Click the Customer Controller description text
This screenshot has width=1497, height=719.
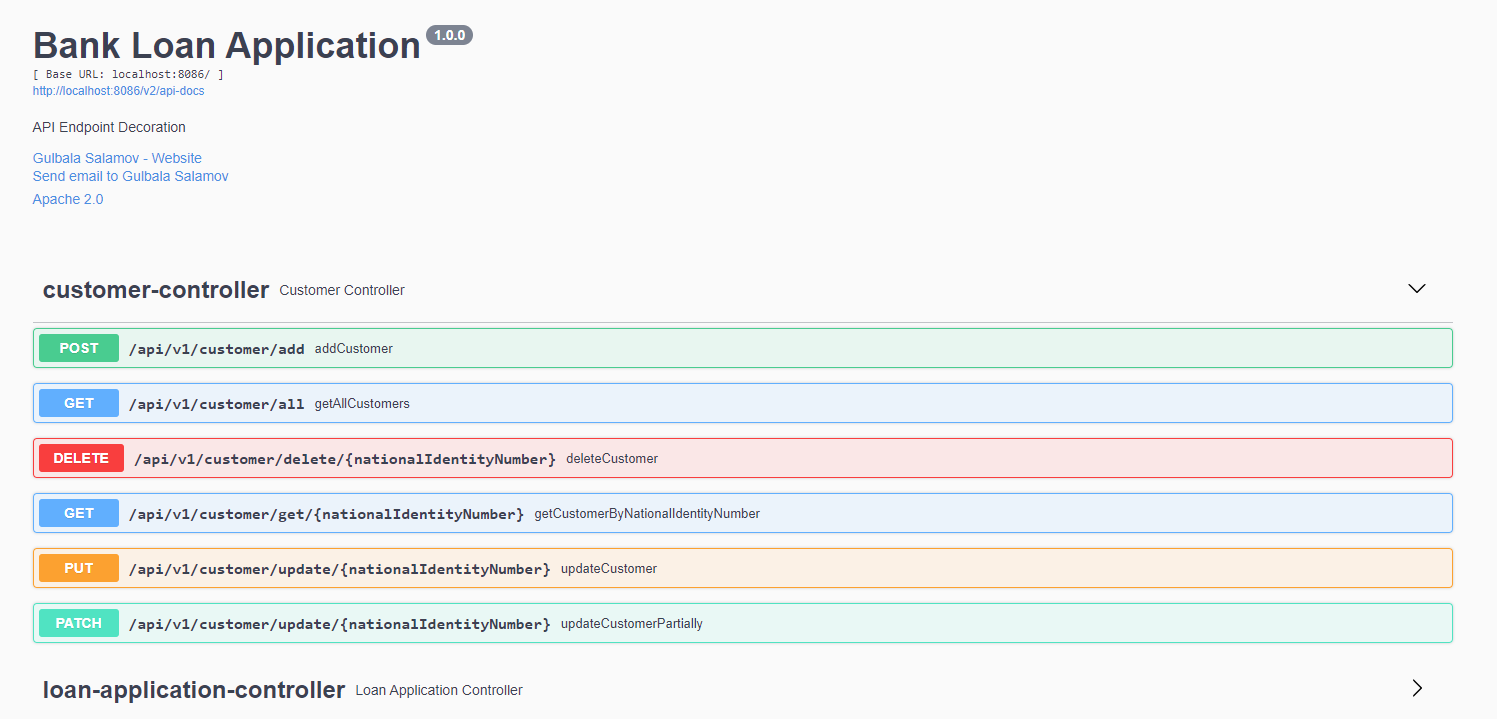click(x=342, y=290)
